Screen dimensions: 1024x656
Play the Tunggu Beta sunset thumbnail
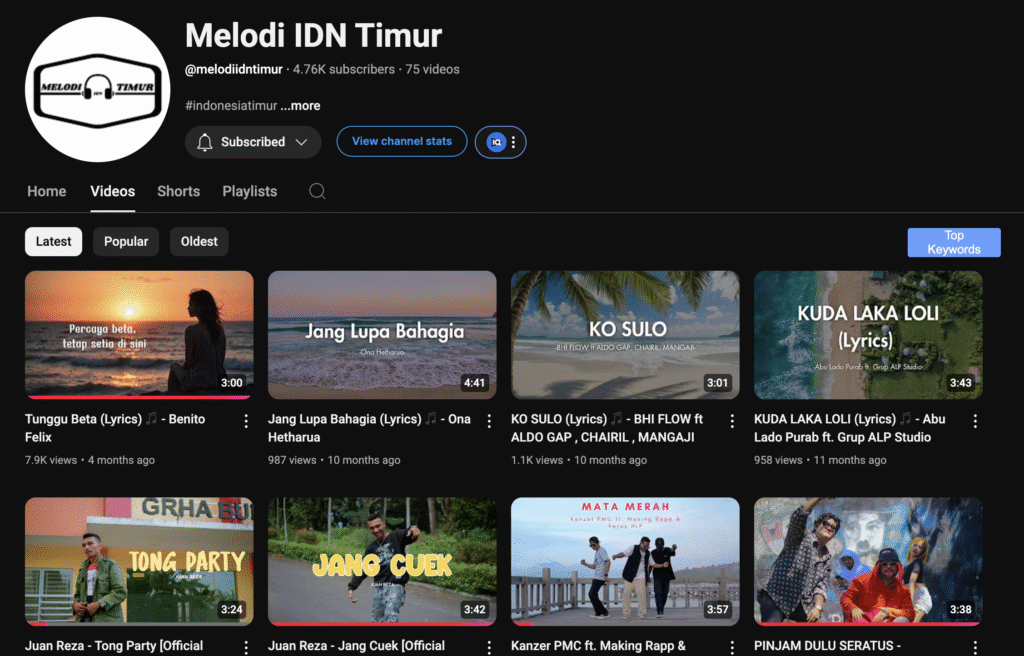[139, 335]
